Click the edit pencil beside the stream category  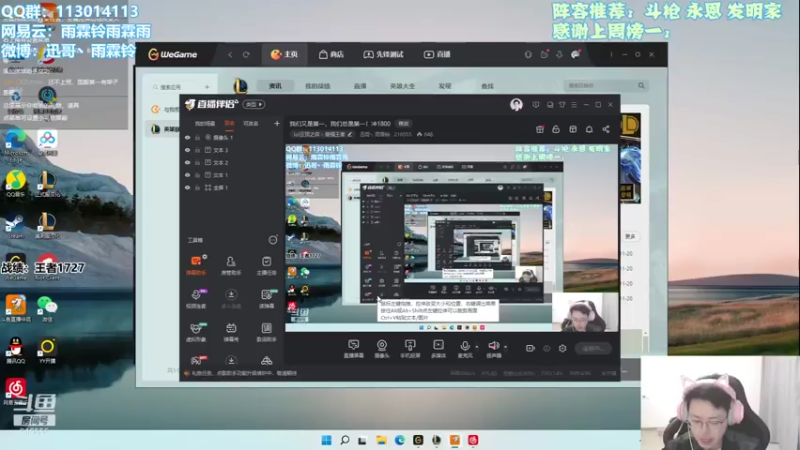350,134
